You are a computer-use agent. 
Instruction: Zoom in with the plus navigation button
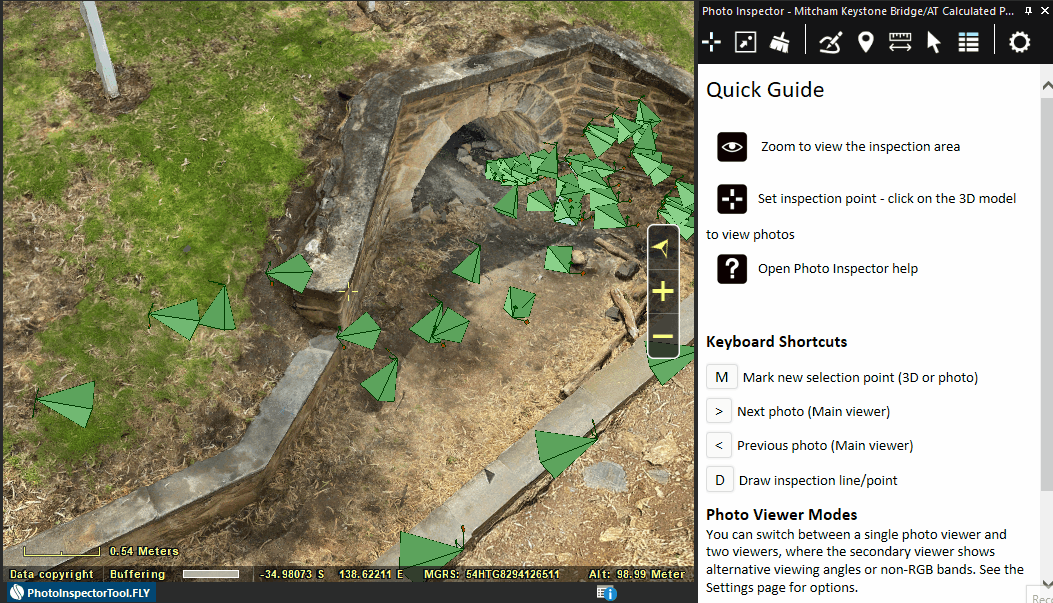pyautogui.click(x=663, y=291)
